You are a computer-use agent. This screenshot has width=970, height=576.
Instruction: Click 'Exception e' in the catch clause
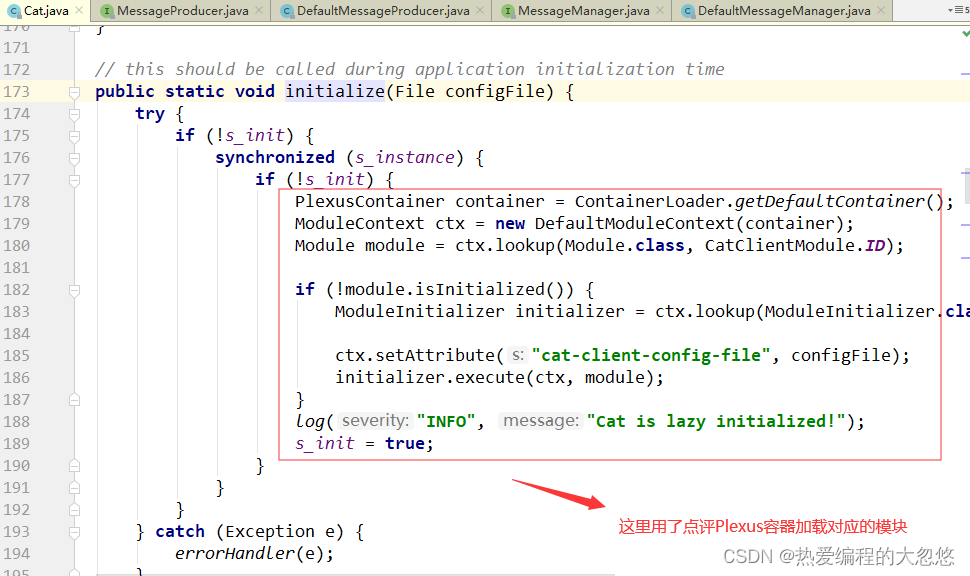(x=279, y=531)
